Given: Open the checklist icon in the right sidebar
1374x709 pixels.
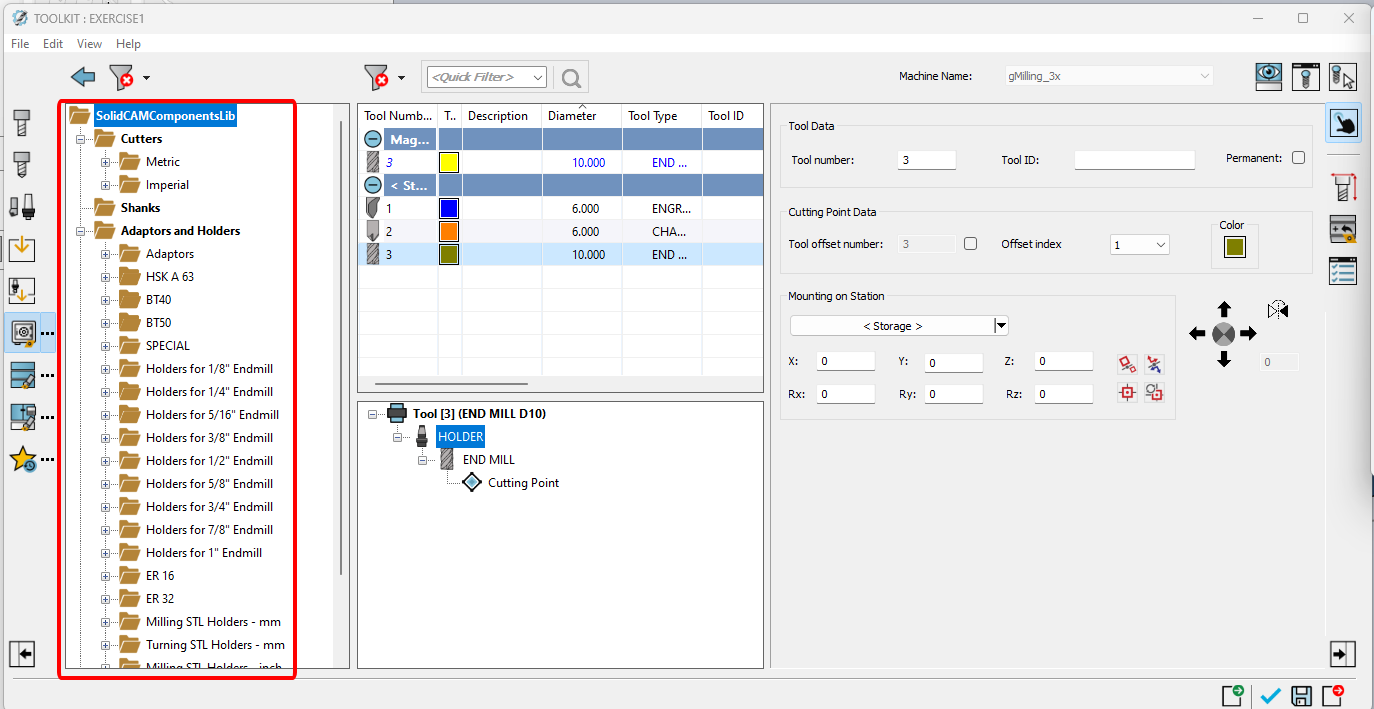Looking at the screenshot, I should pos(1343,271).
